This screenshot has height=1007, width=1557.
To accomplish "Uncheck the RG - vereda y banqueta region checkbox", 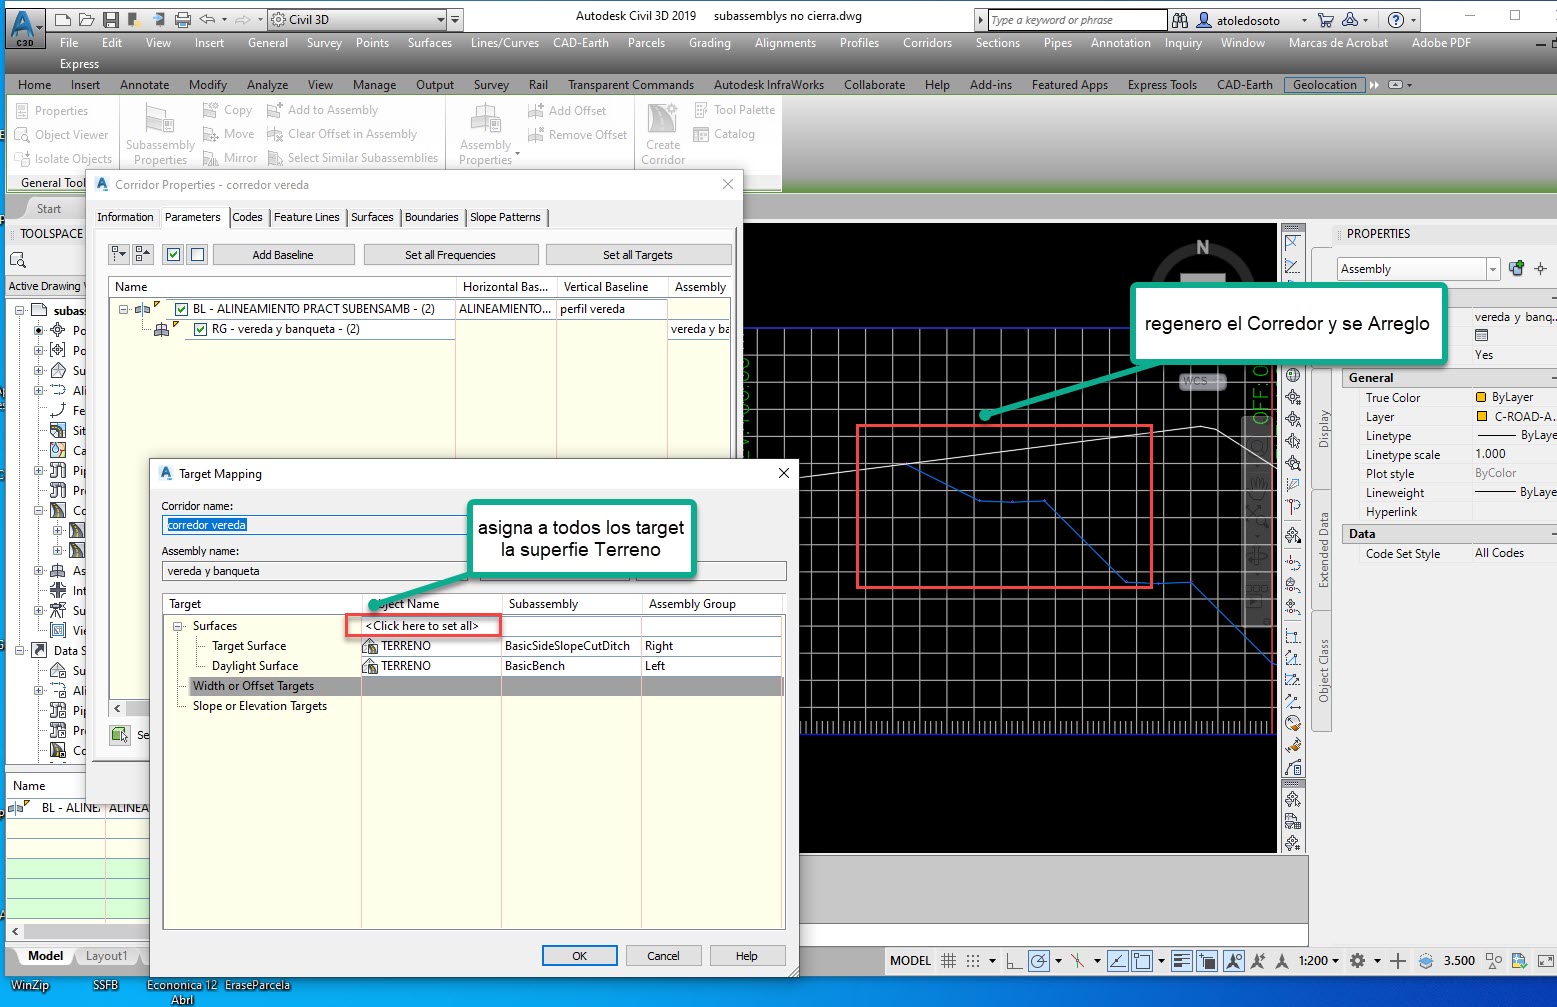I will point(200,329).
